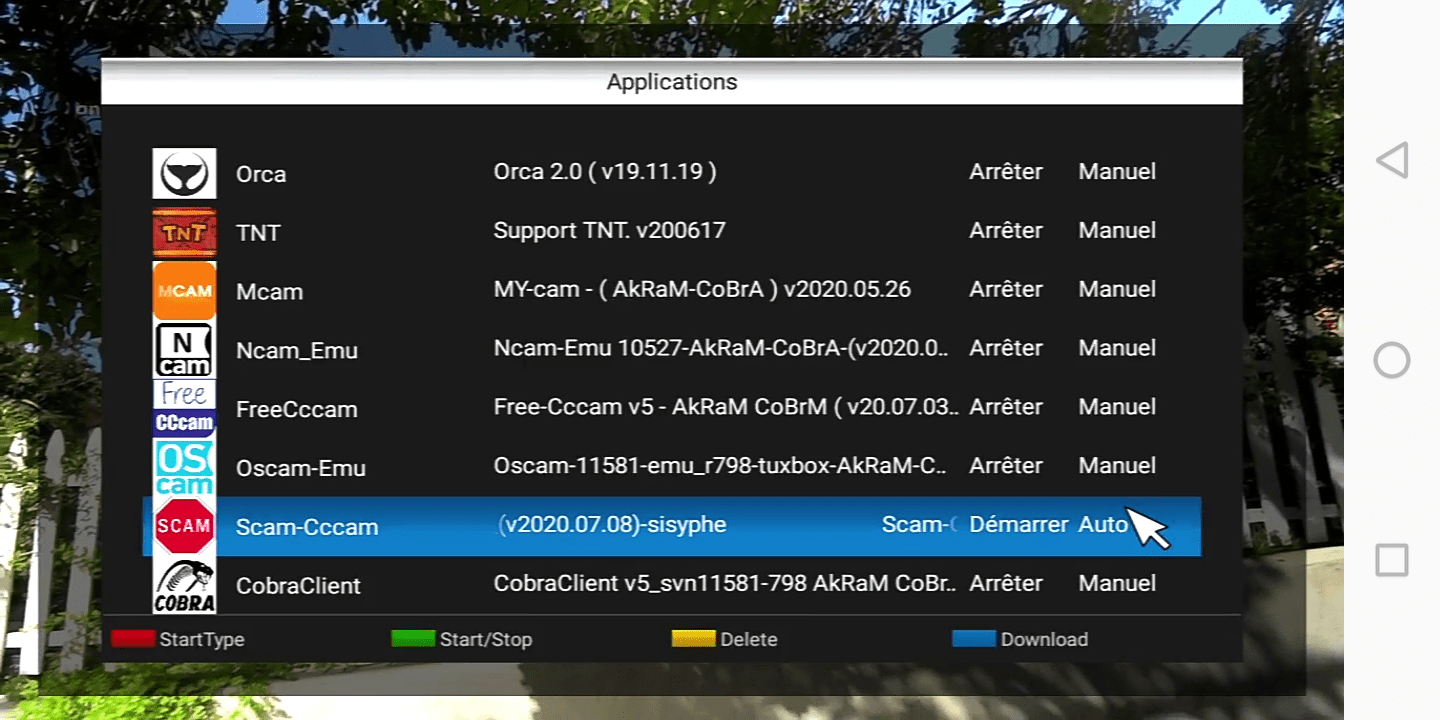
Task: Click Démarrer status in Scam-Cccam row
Action: click(1019, 525)
